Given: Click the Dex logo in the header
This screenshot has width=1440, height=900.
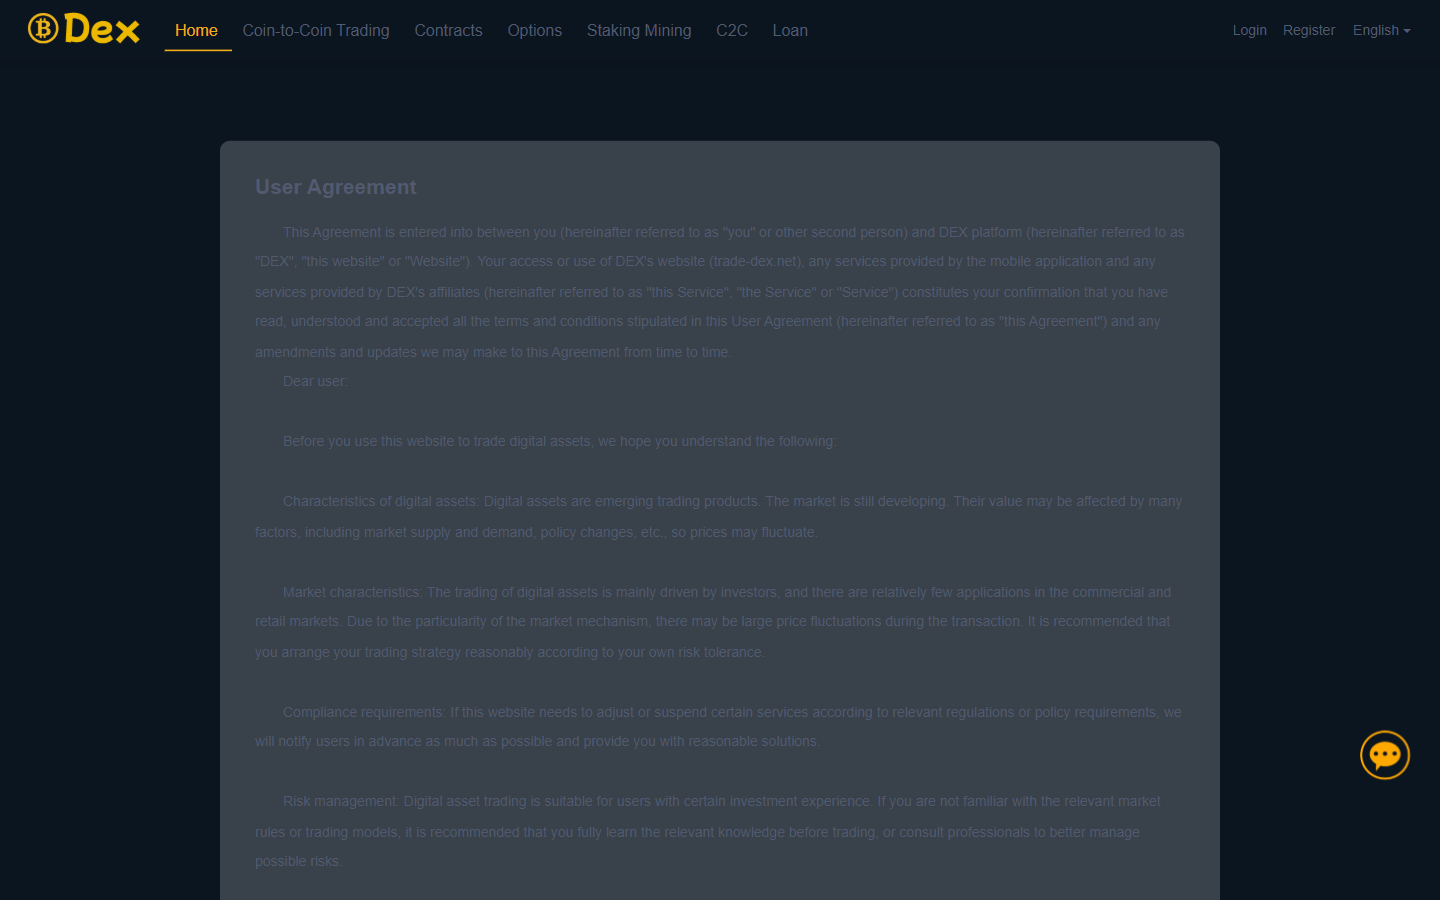Looking at the screenshot, I should [84, 29].
